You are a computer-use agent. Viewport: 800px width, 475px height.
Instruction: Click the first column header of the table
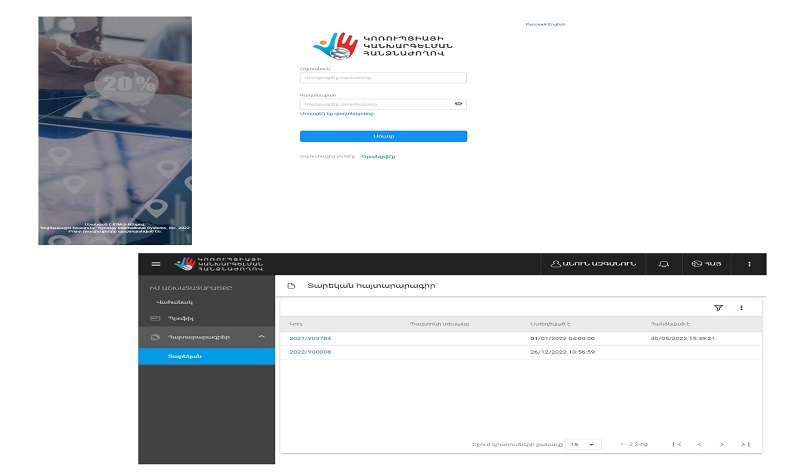pos(296,324)
